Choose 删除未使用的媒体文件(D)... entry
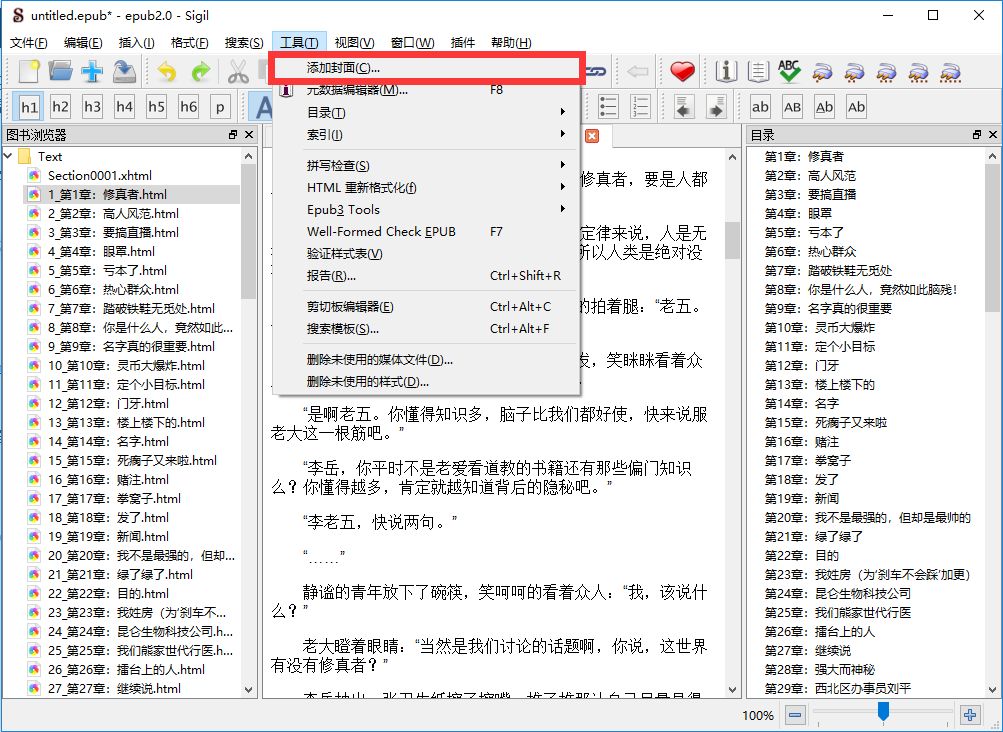This screenshot has width=1003, height=732. click(x=425, y=360)
